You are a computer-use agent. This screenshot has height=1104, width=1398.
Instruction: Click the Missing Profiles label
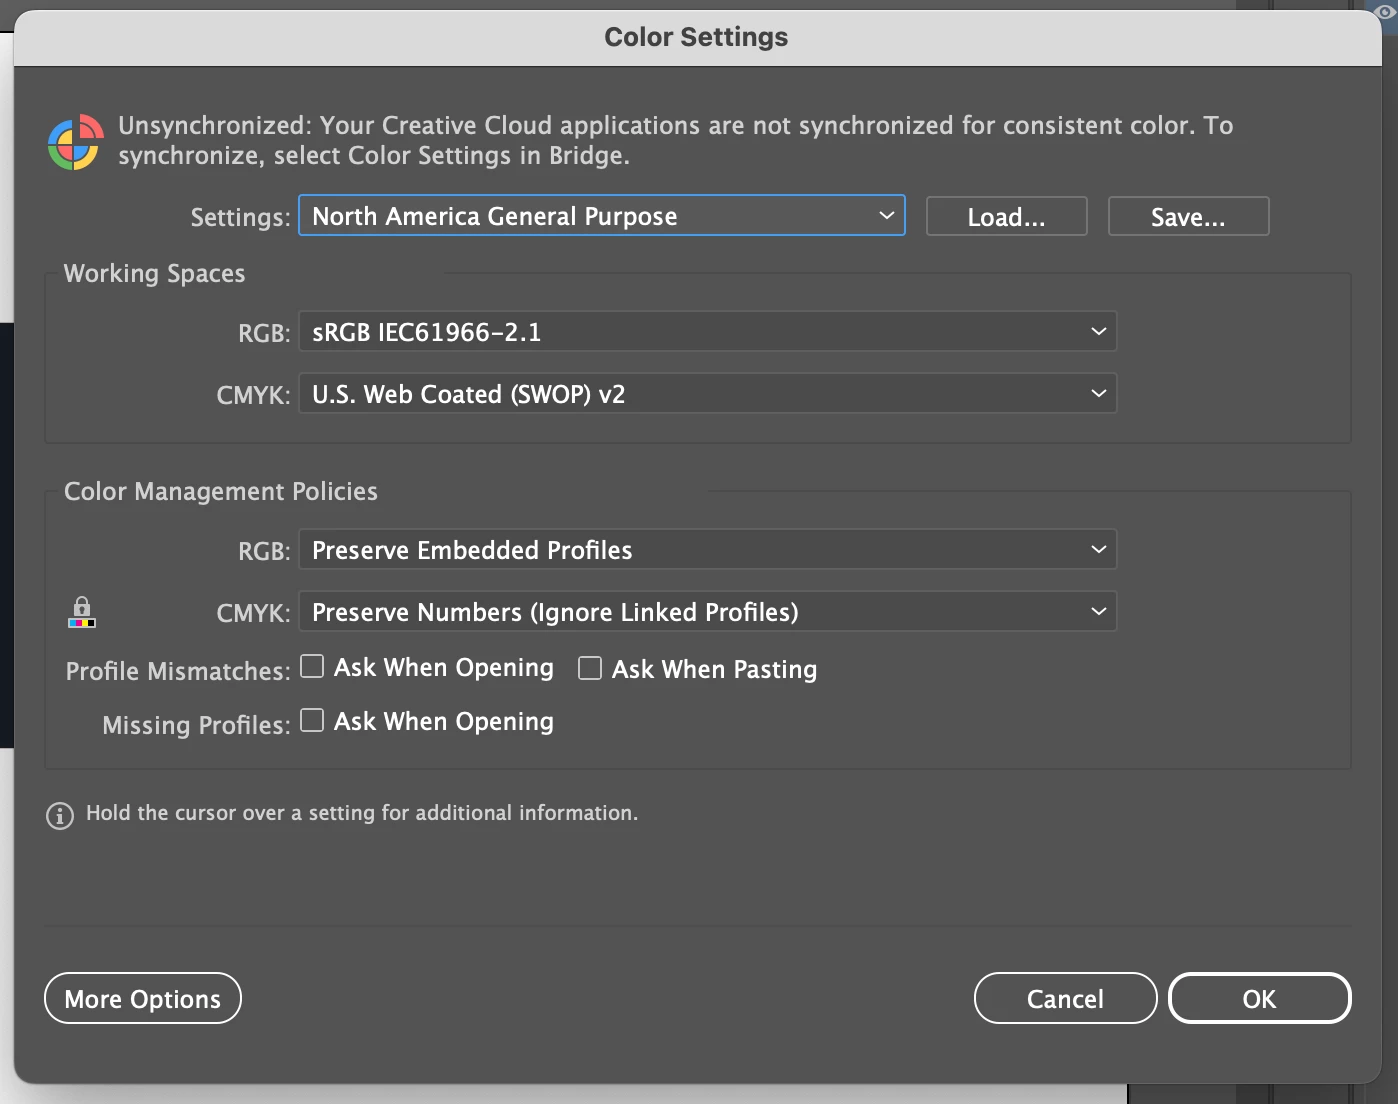click(x=196, y=725)
